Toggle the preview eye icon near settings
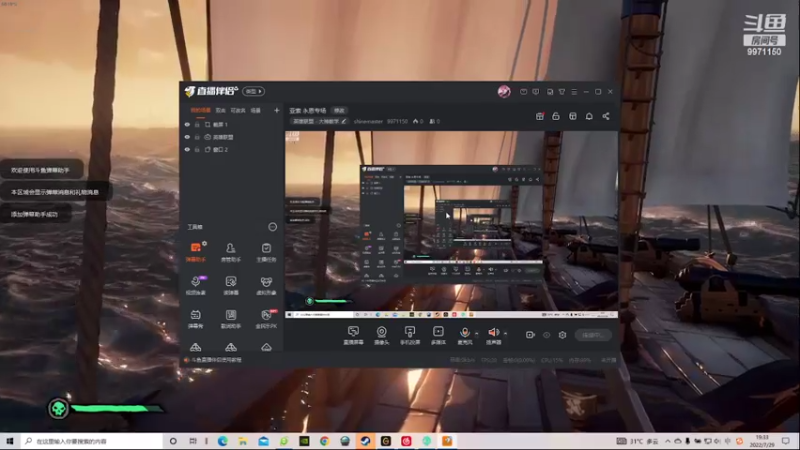 (x=546, y=335)
